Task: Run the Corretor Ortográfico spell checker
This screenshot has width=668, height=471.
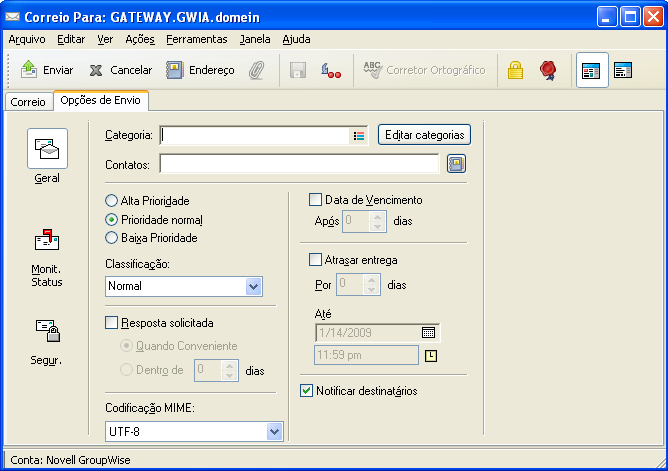Action: click(424, 70)
